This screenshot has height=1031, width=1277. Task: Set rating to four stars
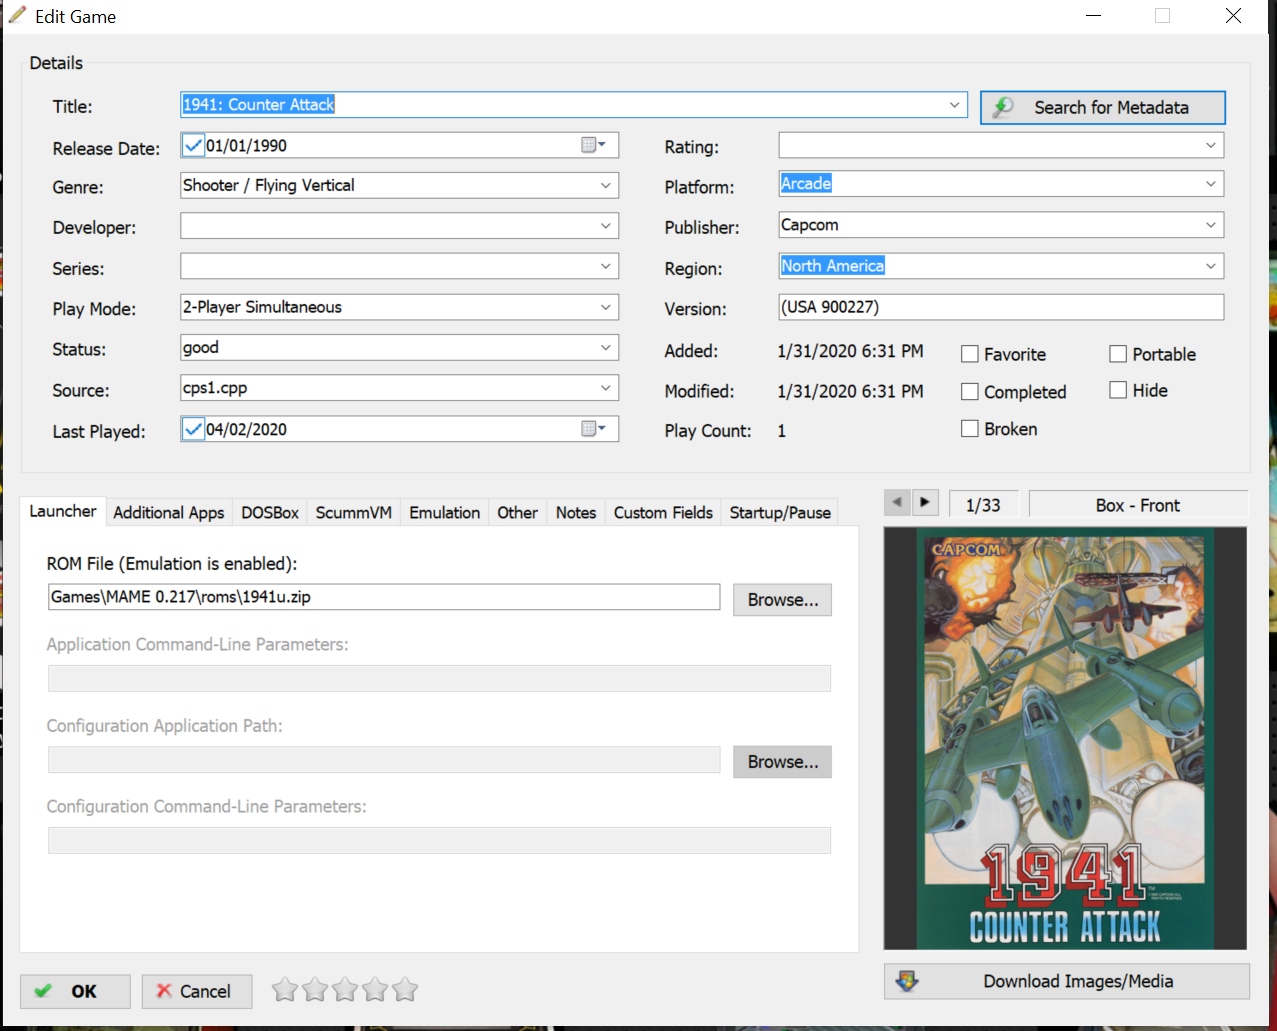click(x=375, y=990)
